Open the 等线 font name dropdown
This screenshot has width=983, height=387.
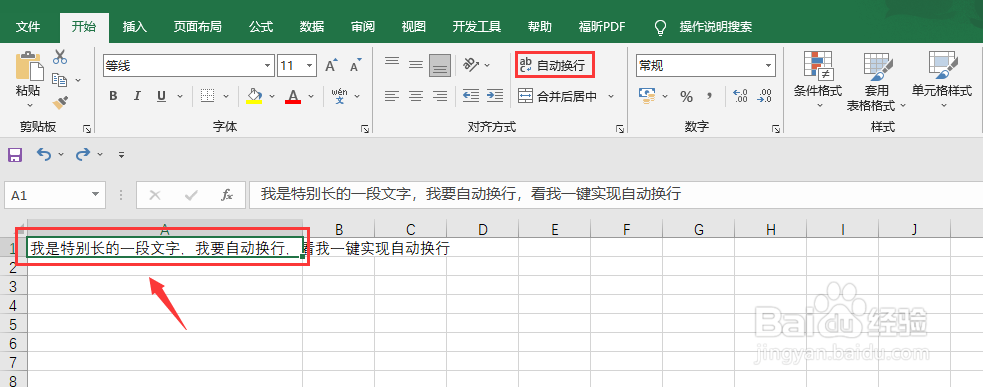268,65
